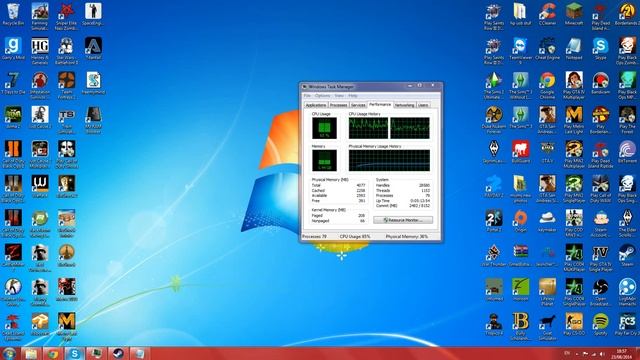Select the Performance tab in Task Manager
The image size is (640, 360).
(380, 104)
